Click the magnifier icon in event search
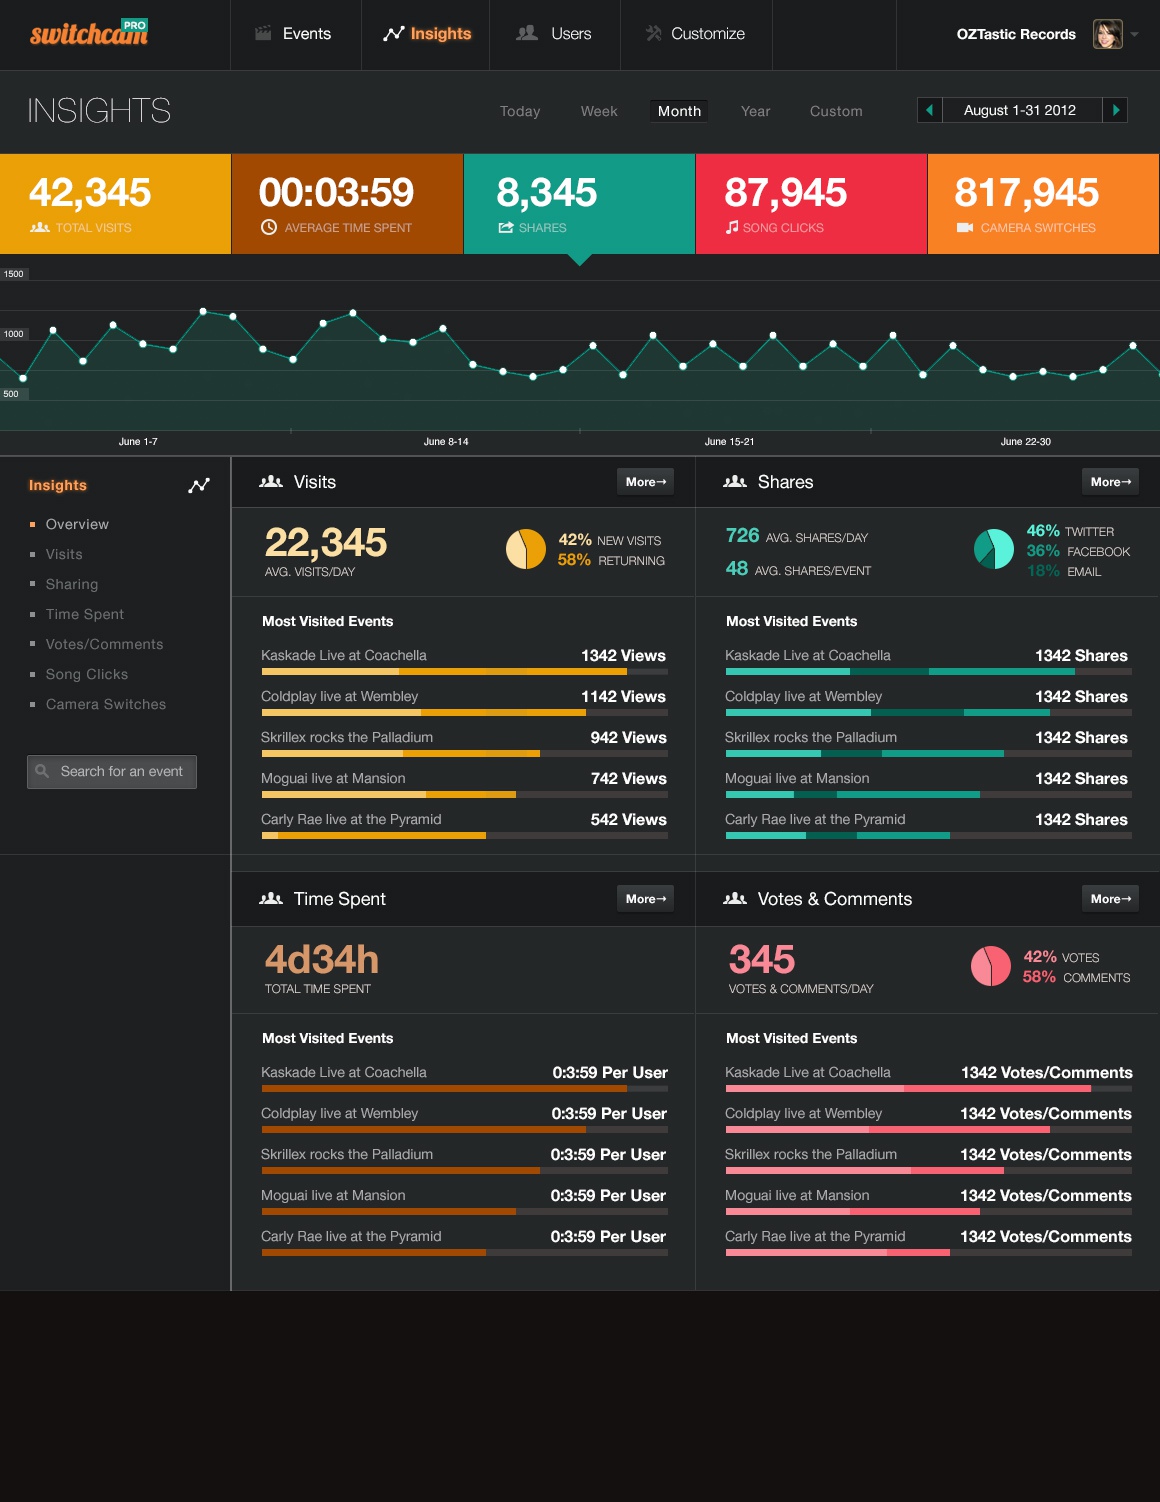1160x1502 pixels. click(x=42, y=771)
